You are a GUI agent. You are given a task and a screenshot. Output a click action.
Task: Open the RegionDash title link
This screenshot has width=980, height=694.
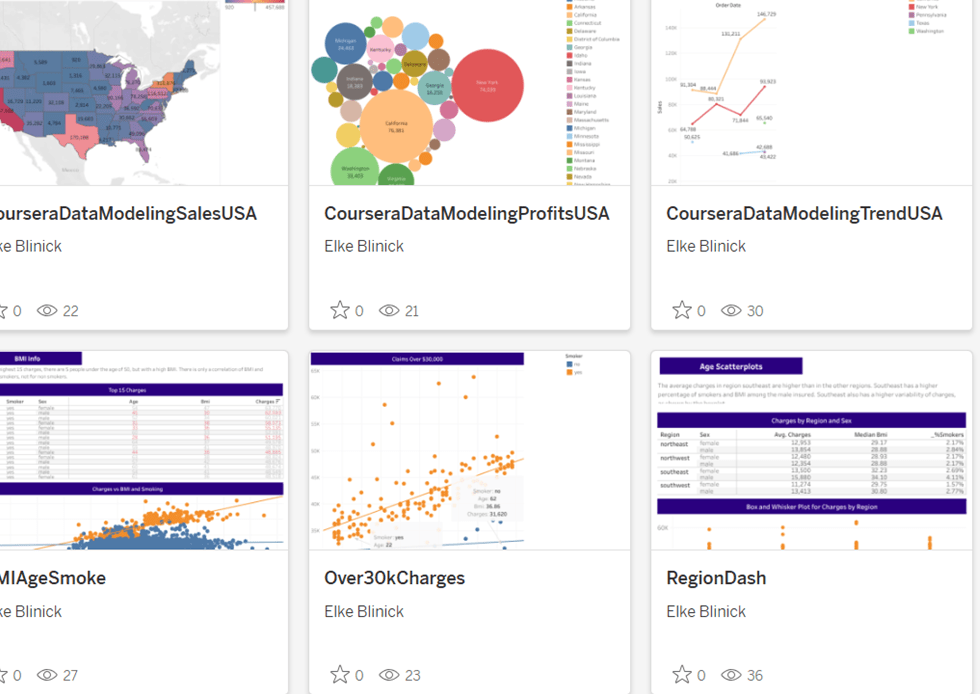[716, 578]
